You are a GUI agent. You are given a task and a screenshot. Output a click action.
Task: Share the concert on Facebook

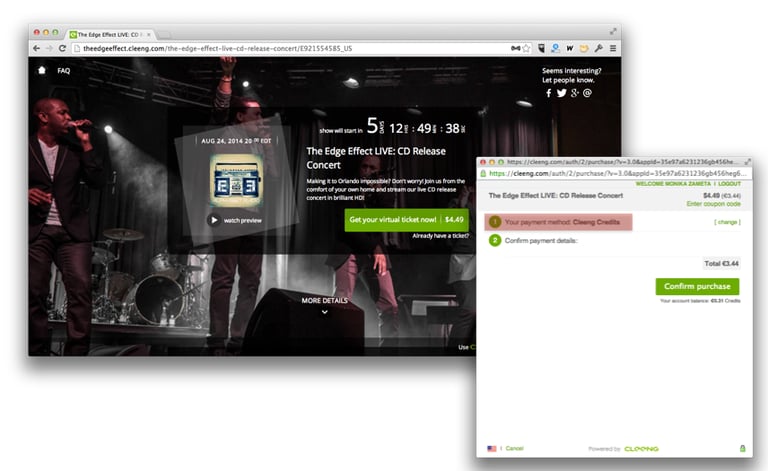pos(549,93)
